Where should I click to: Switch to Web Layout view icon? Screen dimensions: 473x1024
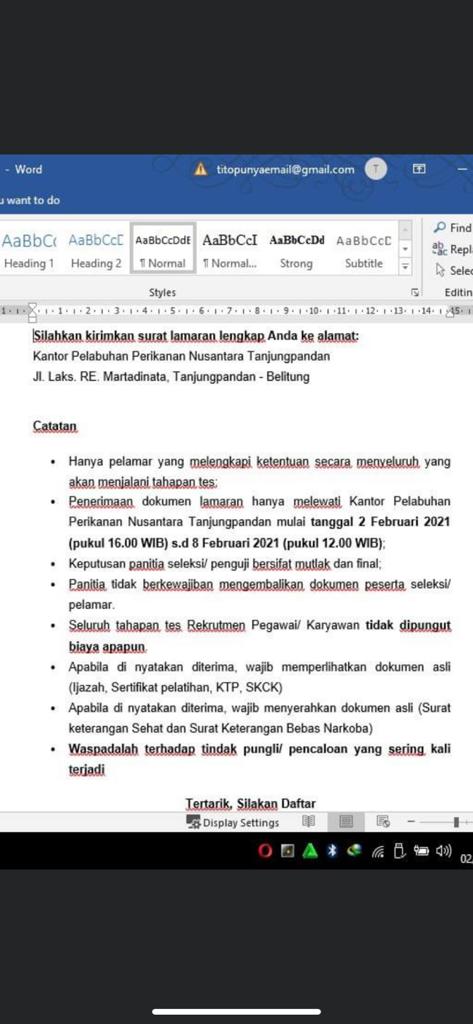coord(383,822)
